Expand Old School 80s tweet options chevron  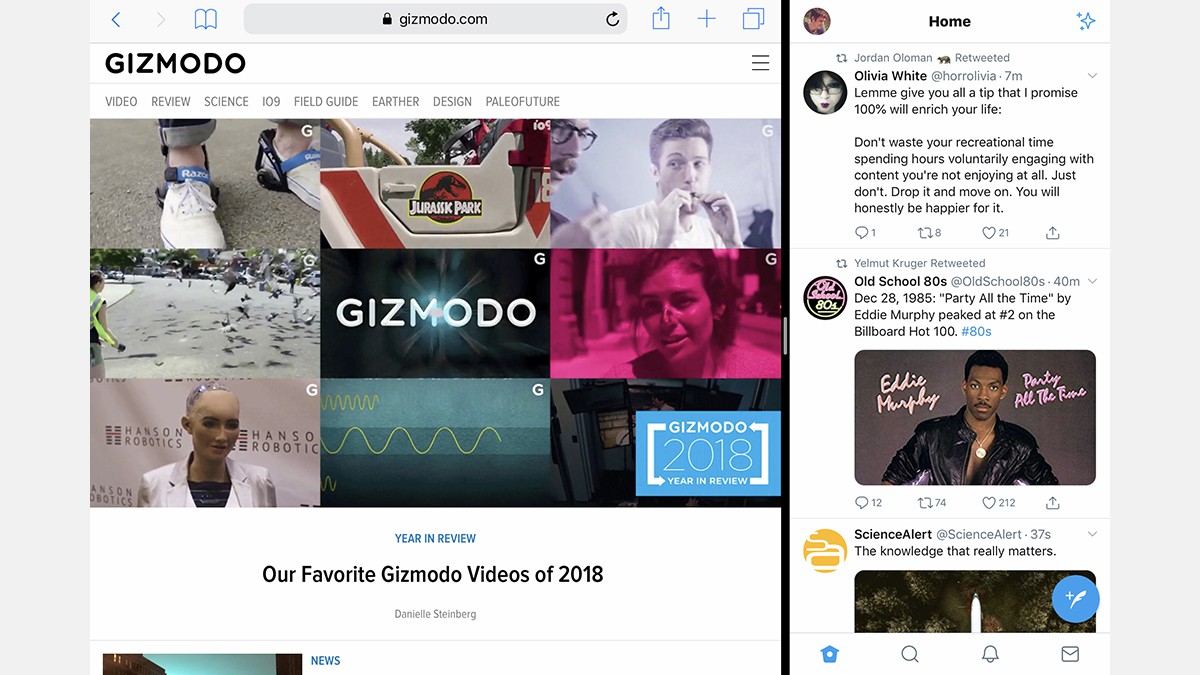(1092, 282)
